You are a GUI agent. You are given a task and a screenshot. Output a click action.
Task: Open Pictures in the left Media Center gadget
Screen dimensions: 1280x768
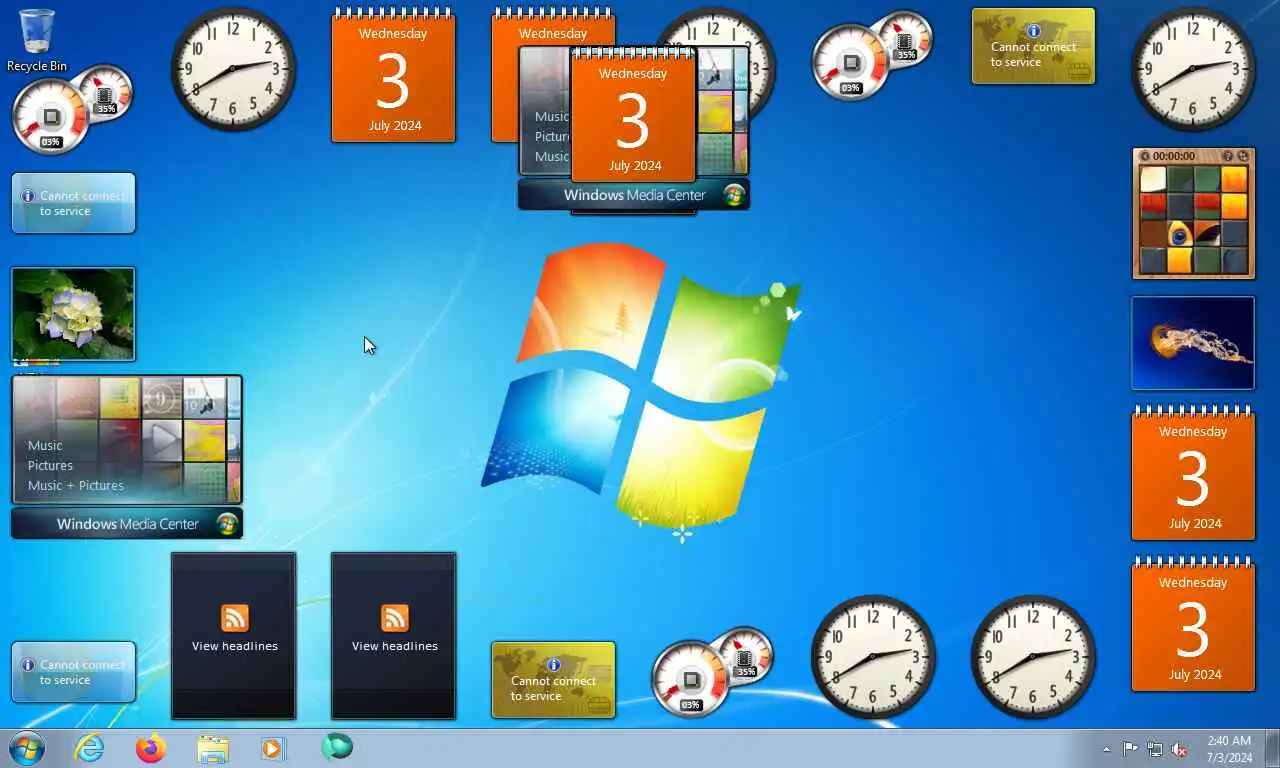coord(50,466)
